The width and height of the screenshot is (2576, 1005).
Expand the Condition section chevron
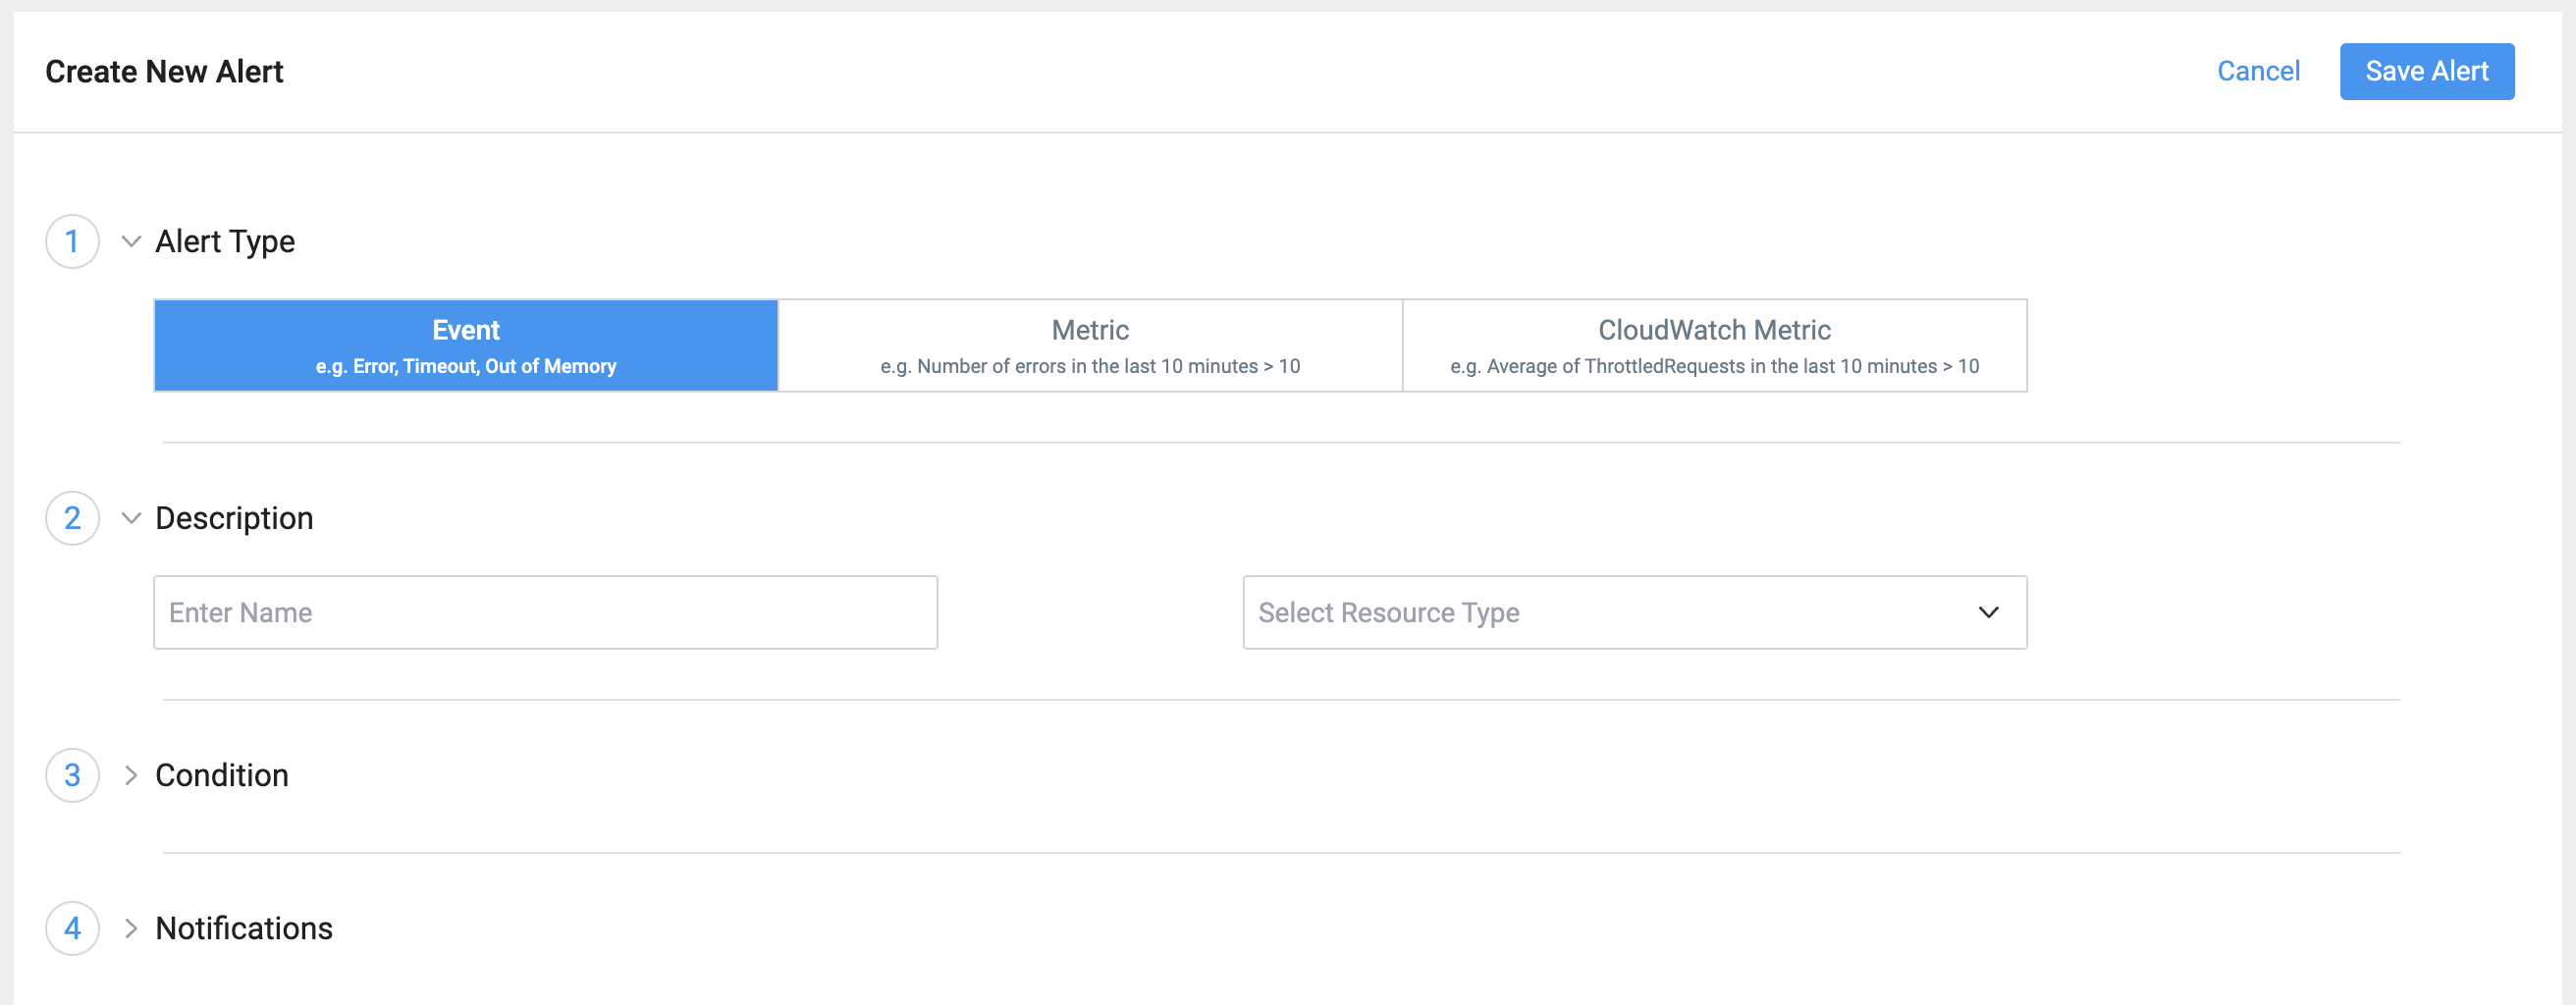[131, 775]
